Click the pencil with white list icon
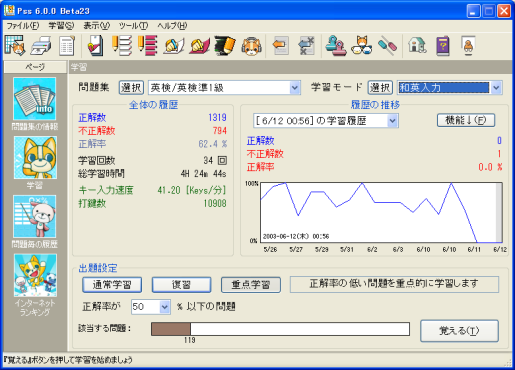515x370 pixels. [x=122, y=46]
